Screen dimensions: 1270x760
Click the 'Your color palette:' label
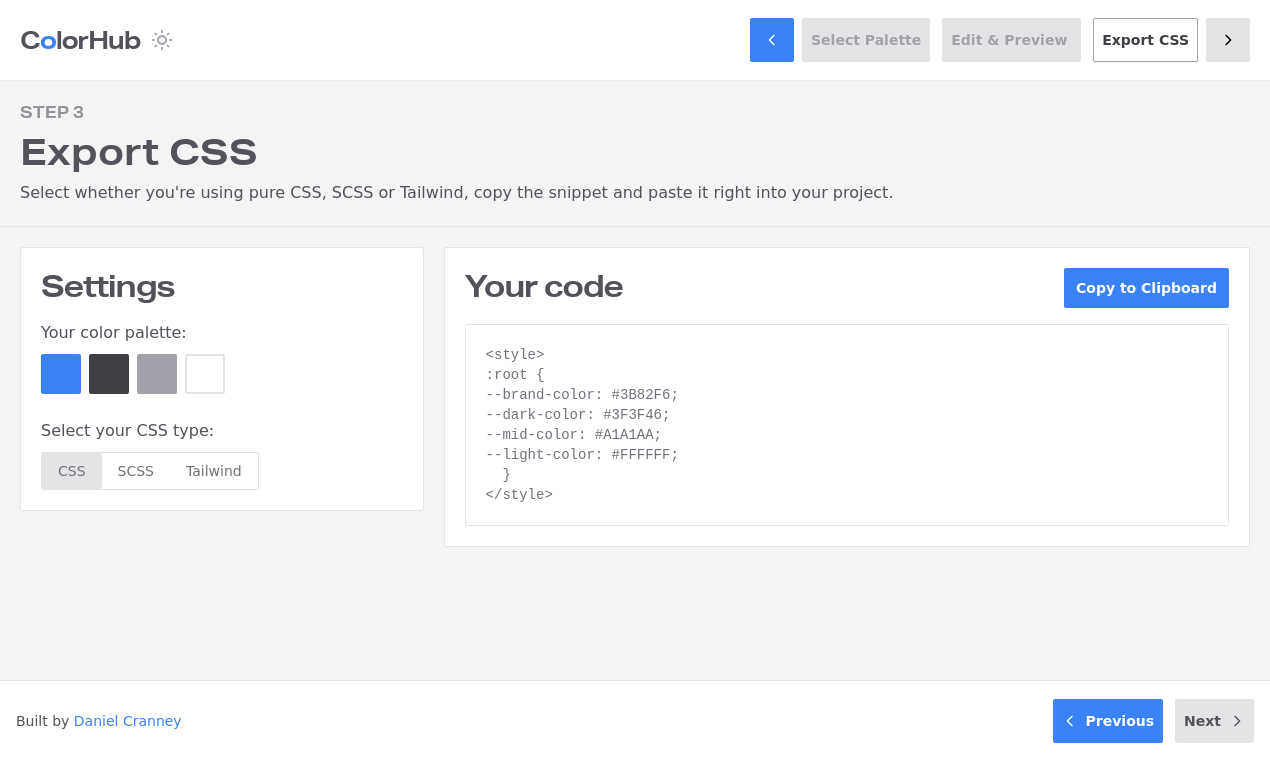[114, 332]
